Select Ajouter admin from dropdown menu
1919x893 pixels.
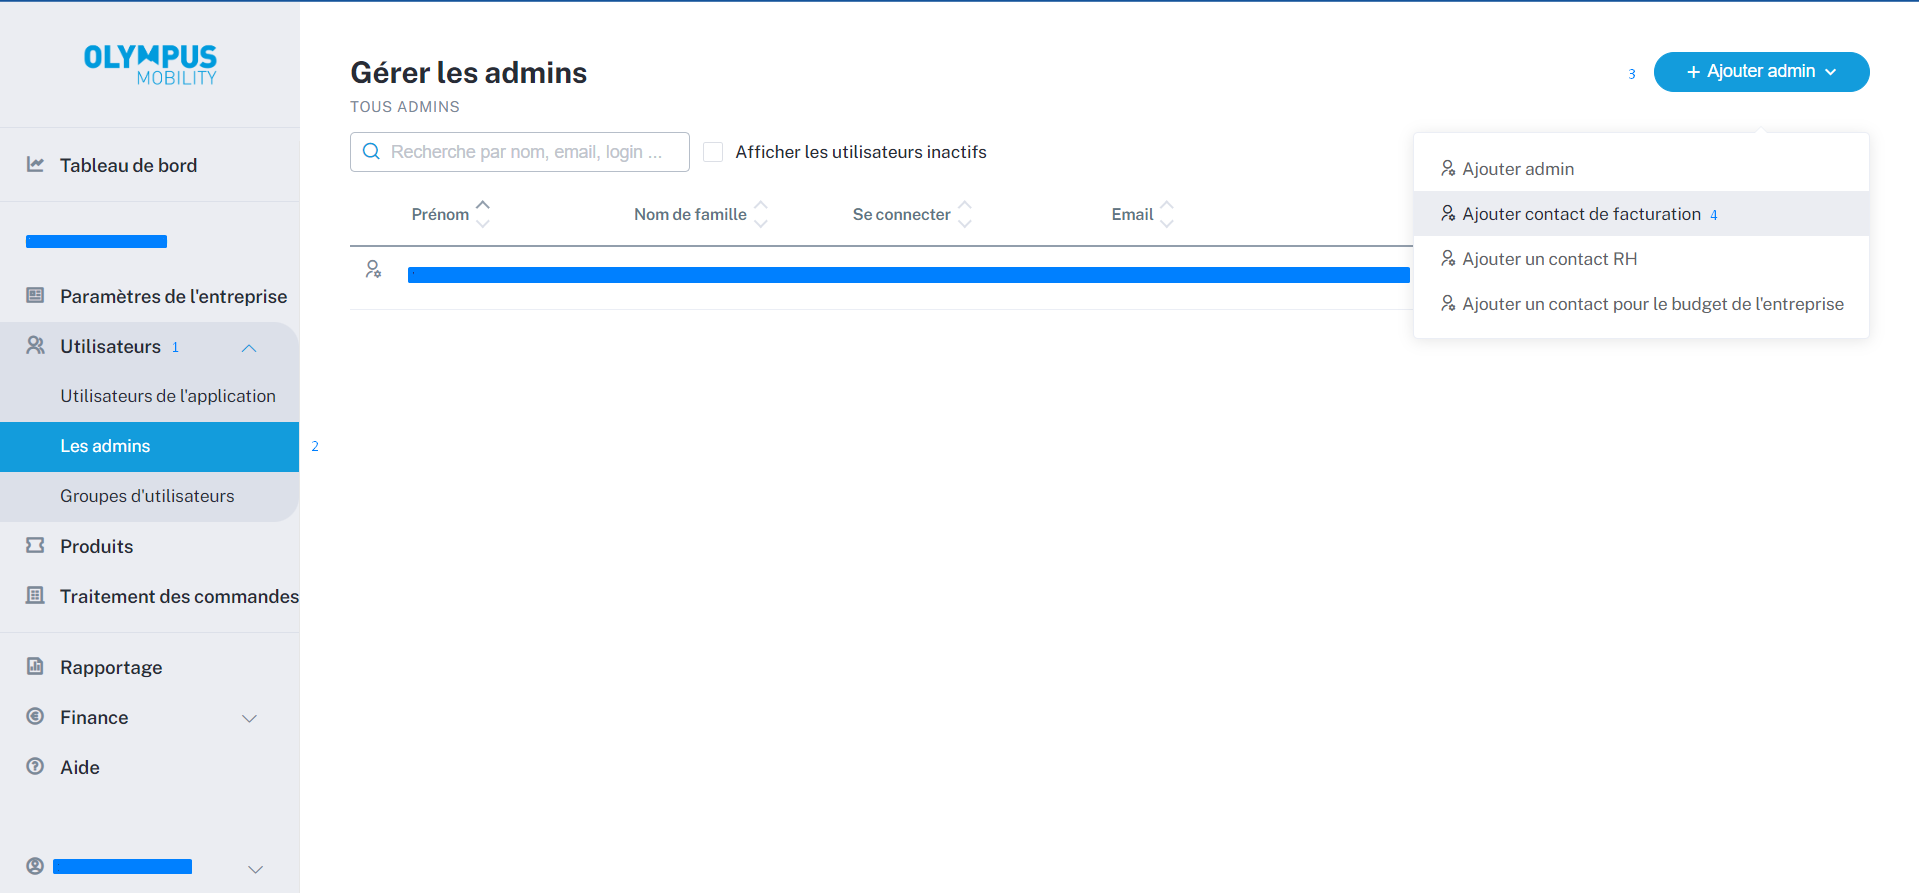pyautogui.click(x=1641, y=168)
